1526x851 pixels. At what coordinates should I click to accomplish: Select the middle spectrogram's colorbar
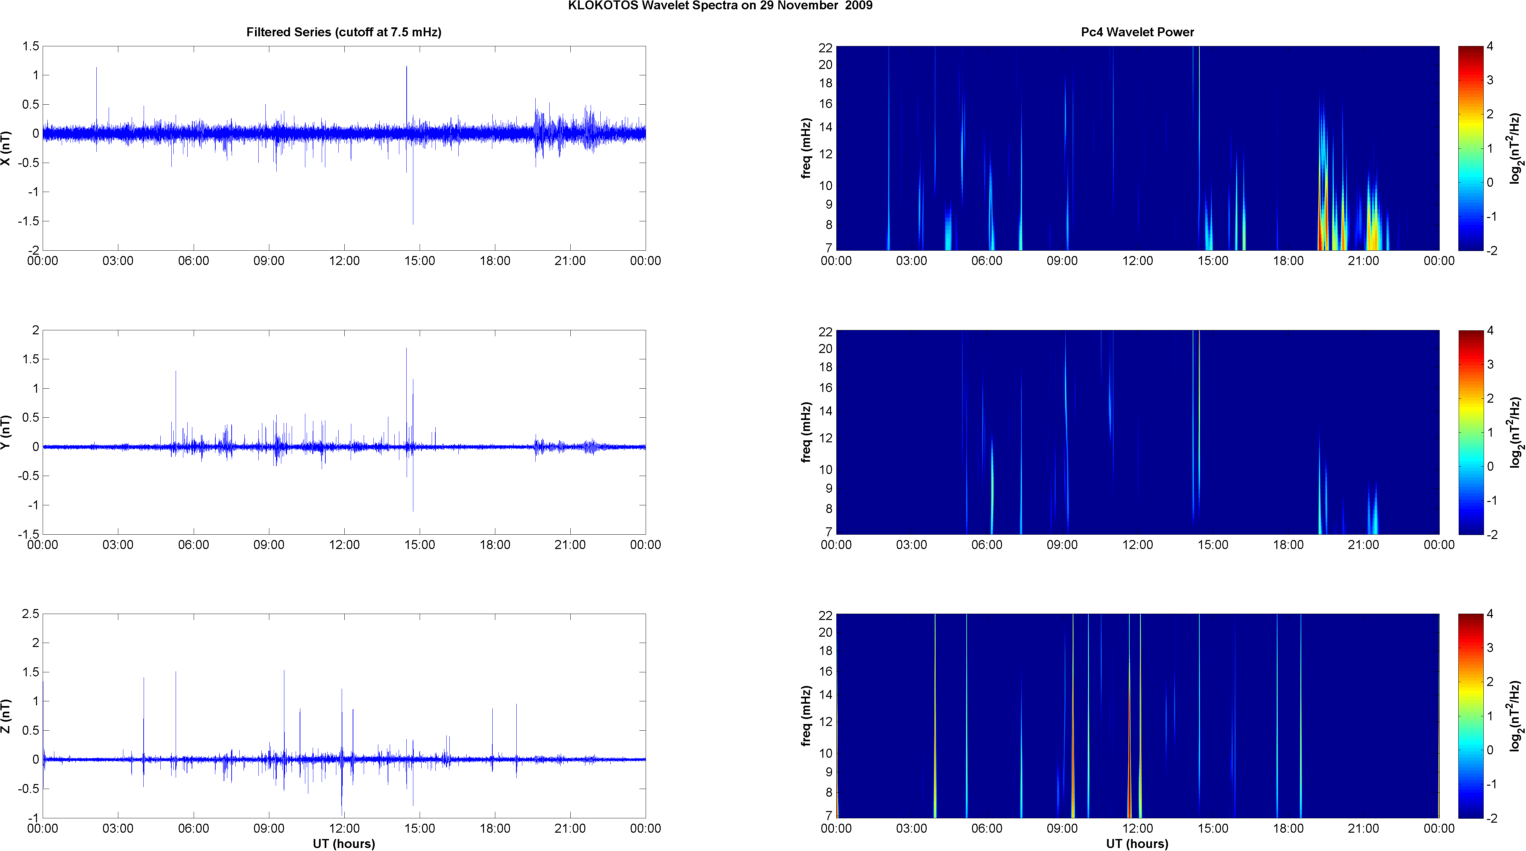[x=1470, y=432]
